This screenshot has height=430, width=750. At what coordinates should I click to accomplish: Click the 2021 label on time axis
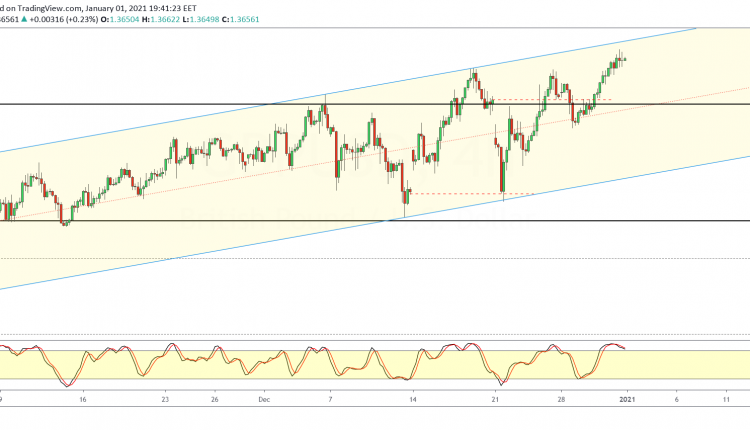(627, 399)
